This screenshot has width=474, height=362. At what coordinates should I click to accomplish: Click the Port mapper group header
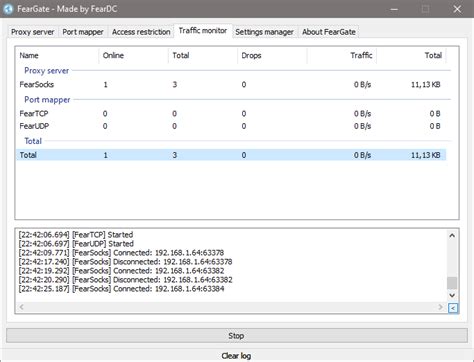click(x=47, y=100)
